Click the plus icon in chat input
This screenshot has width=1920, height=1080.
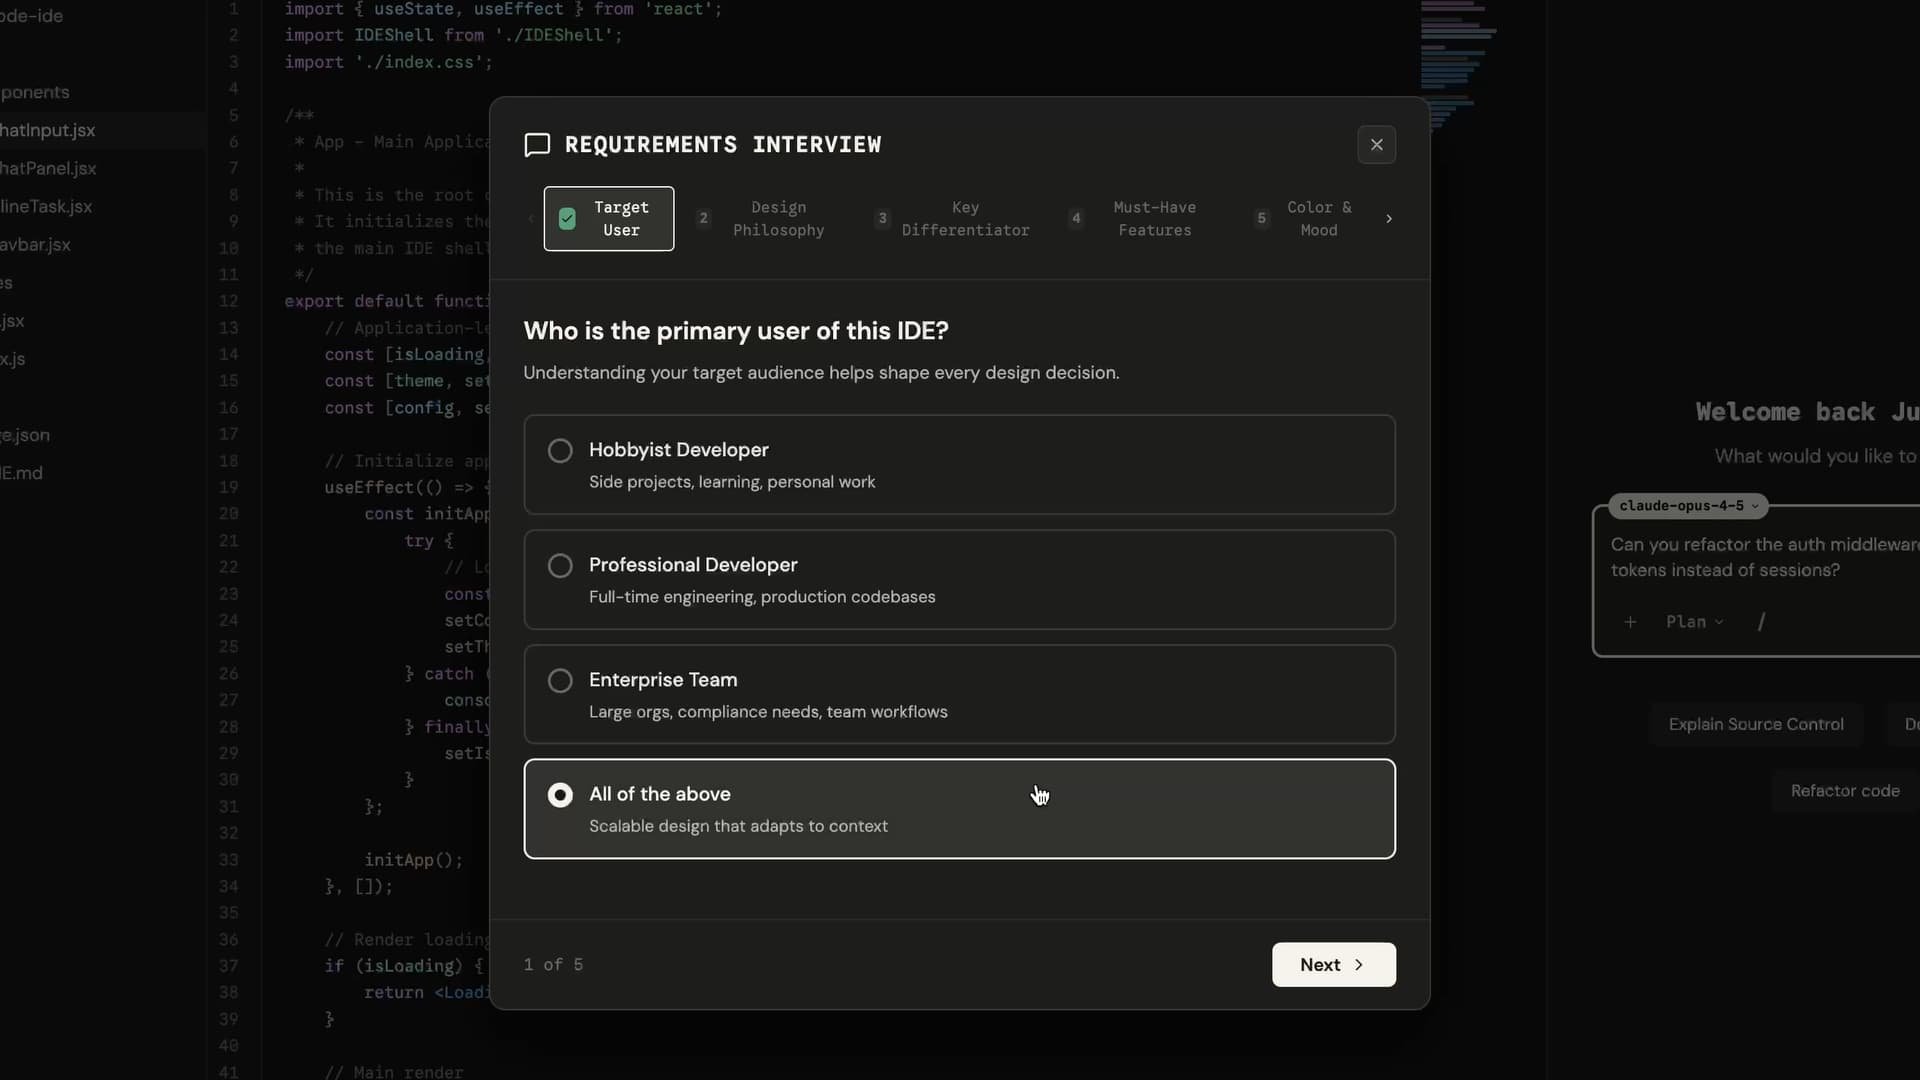tap(1630, 622)
